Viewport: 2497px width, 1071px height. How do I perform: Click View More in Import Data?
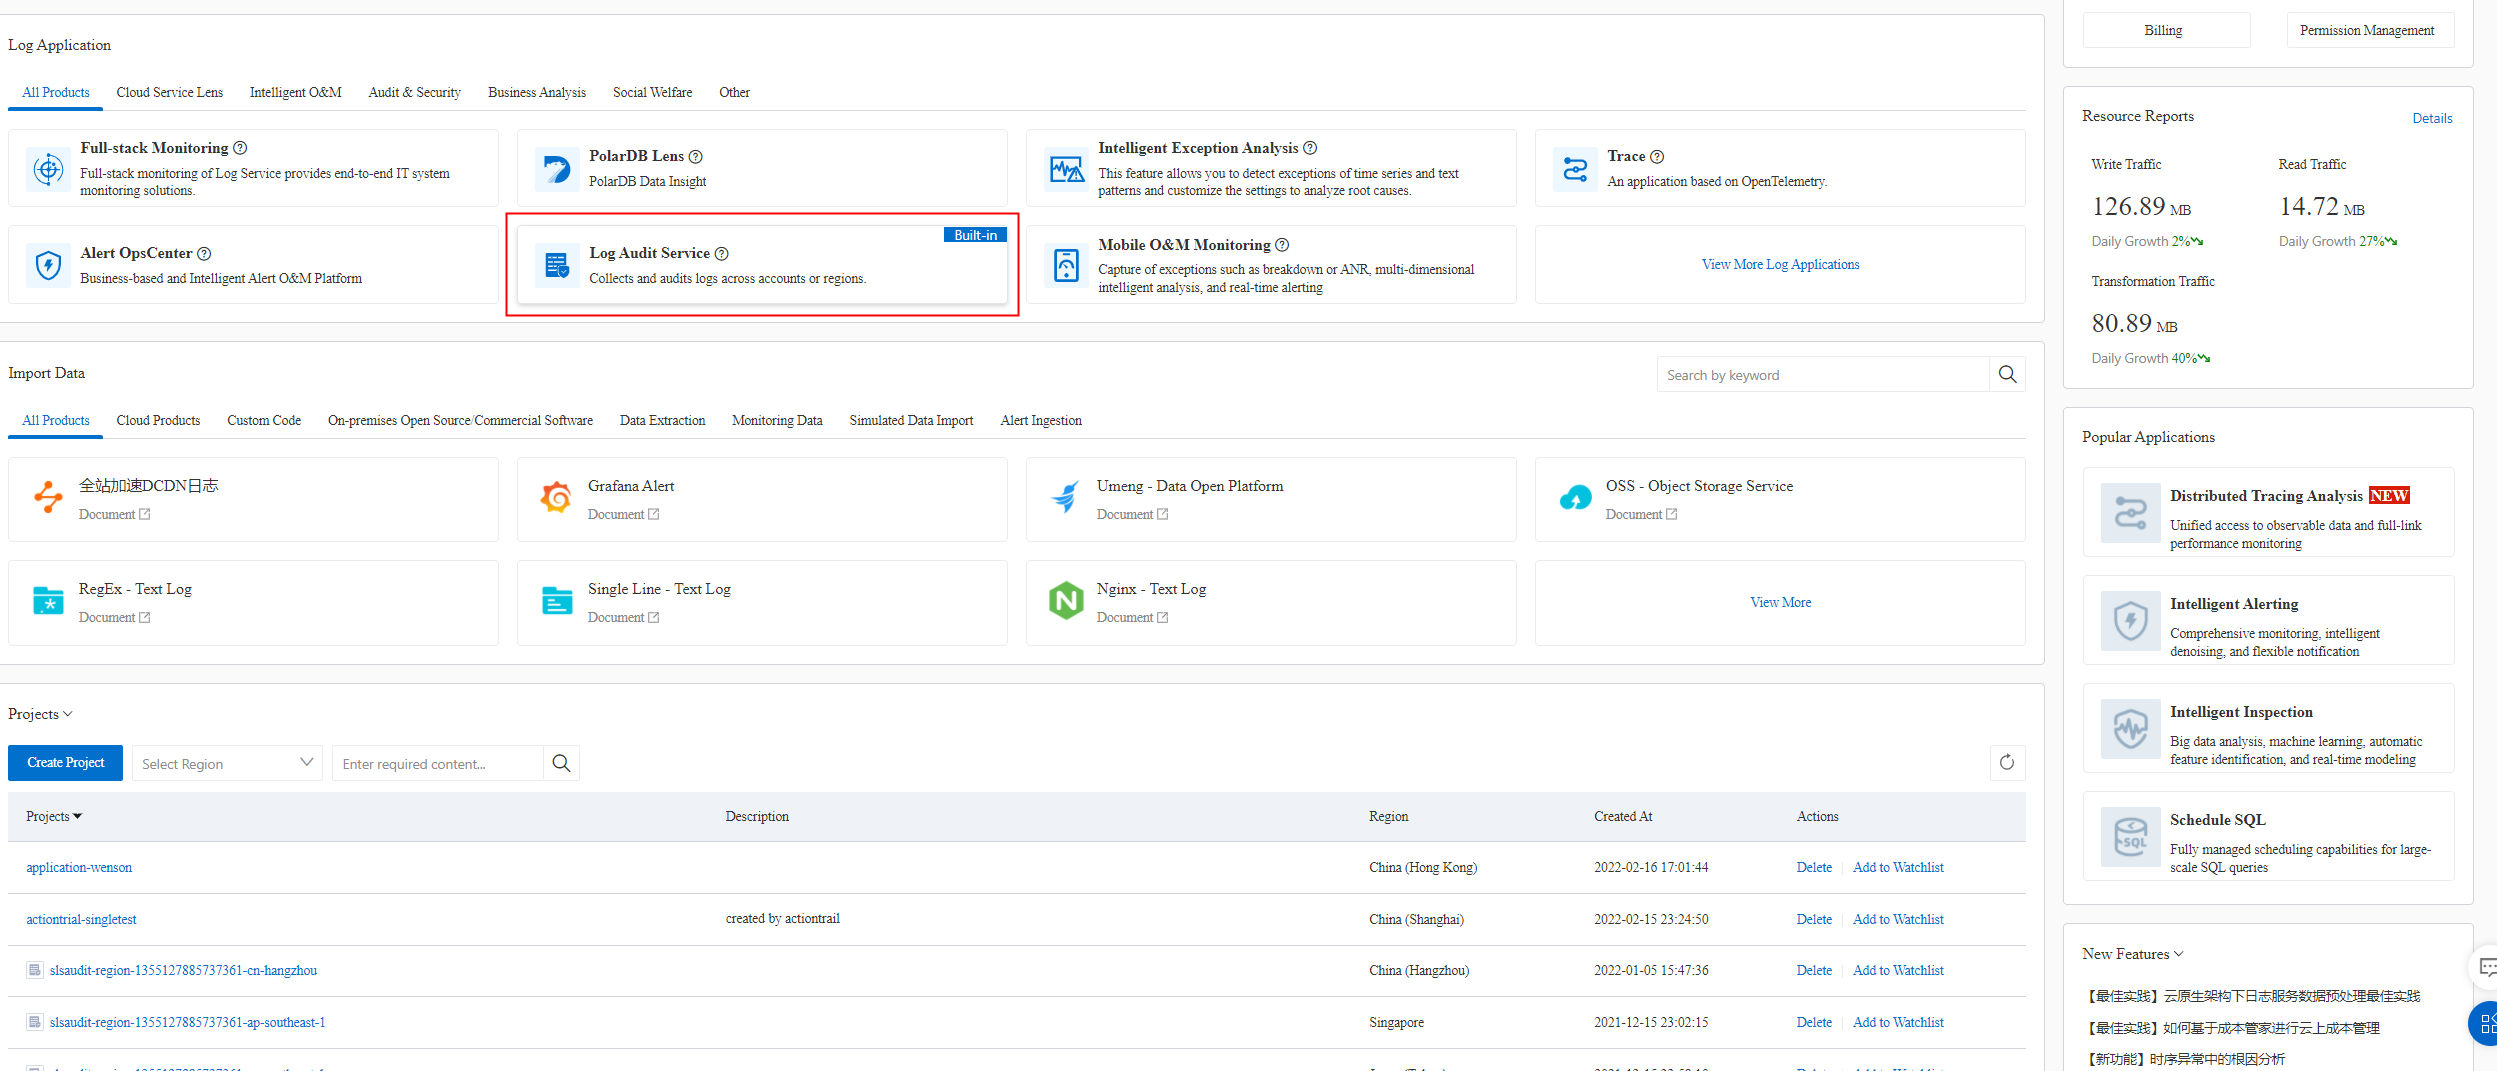point(1780,602)
